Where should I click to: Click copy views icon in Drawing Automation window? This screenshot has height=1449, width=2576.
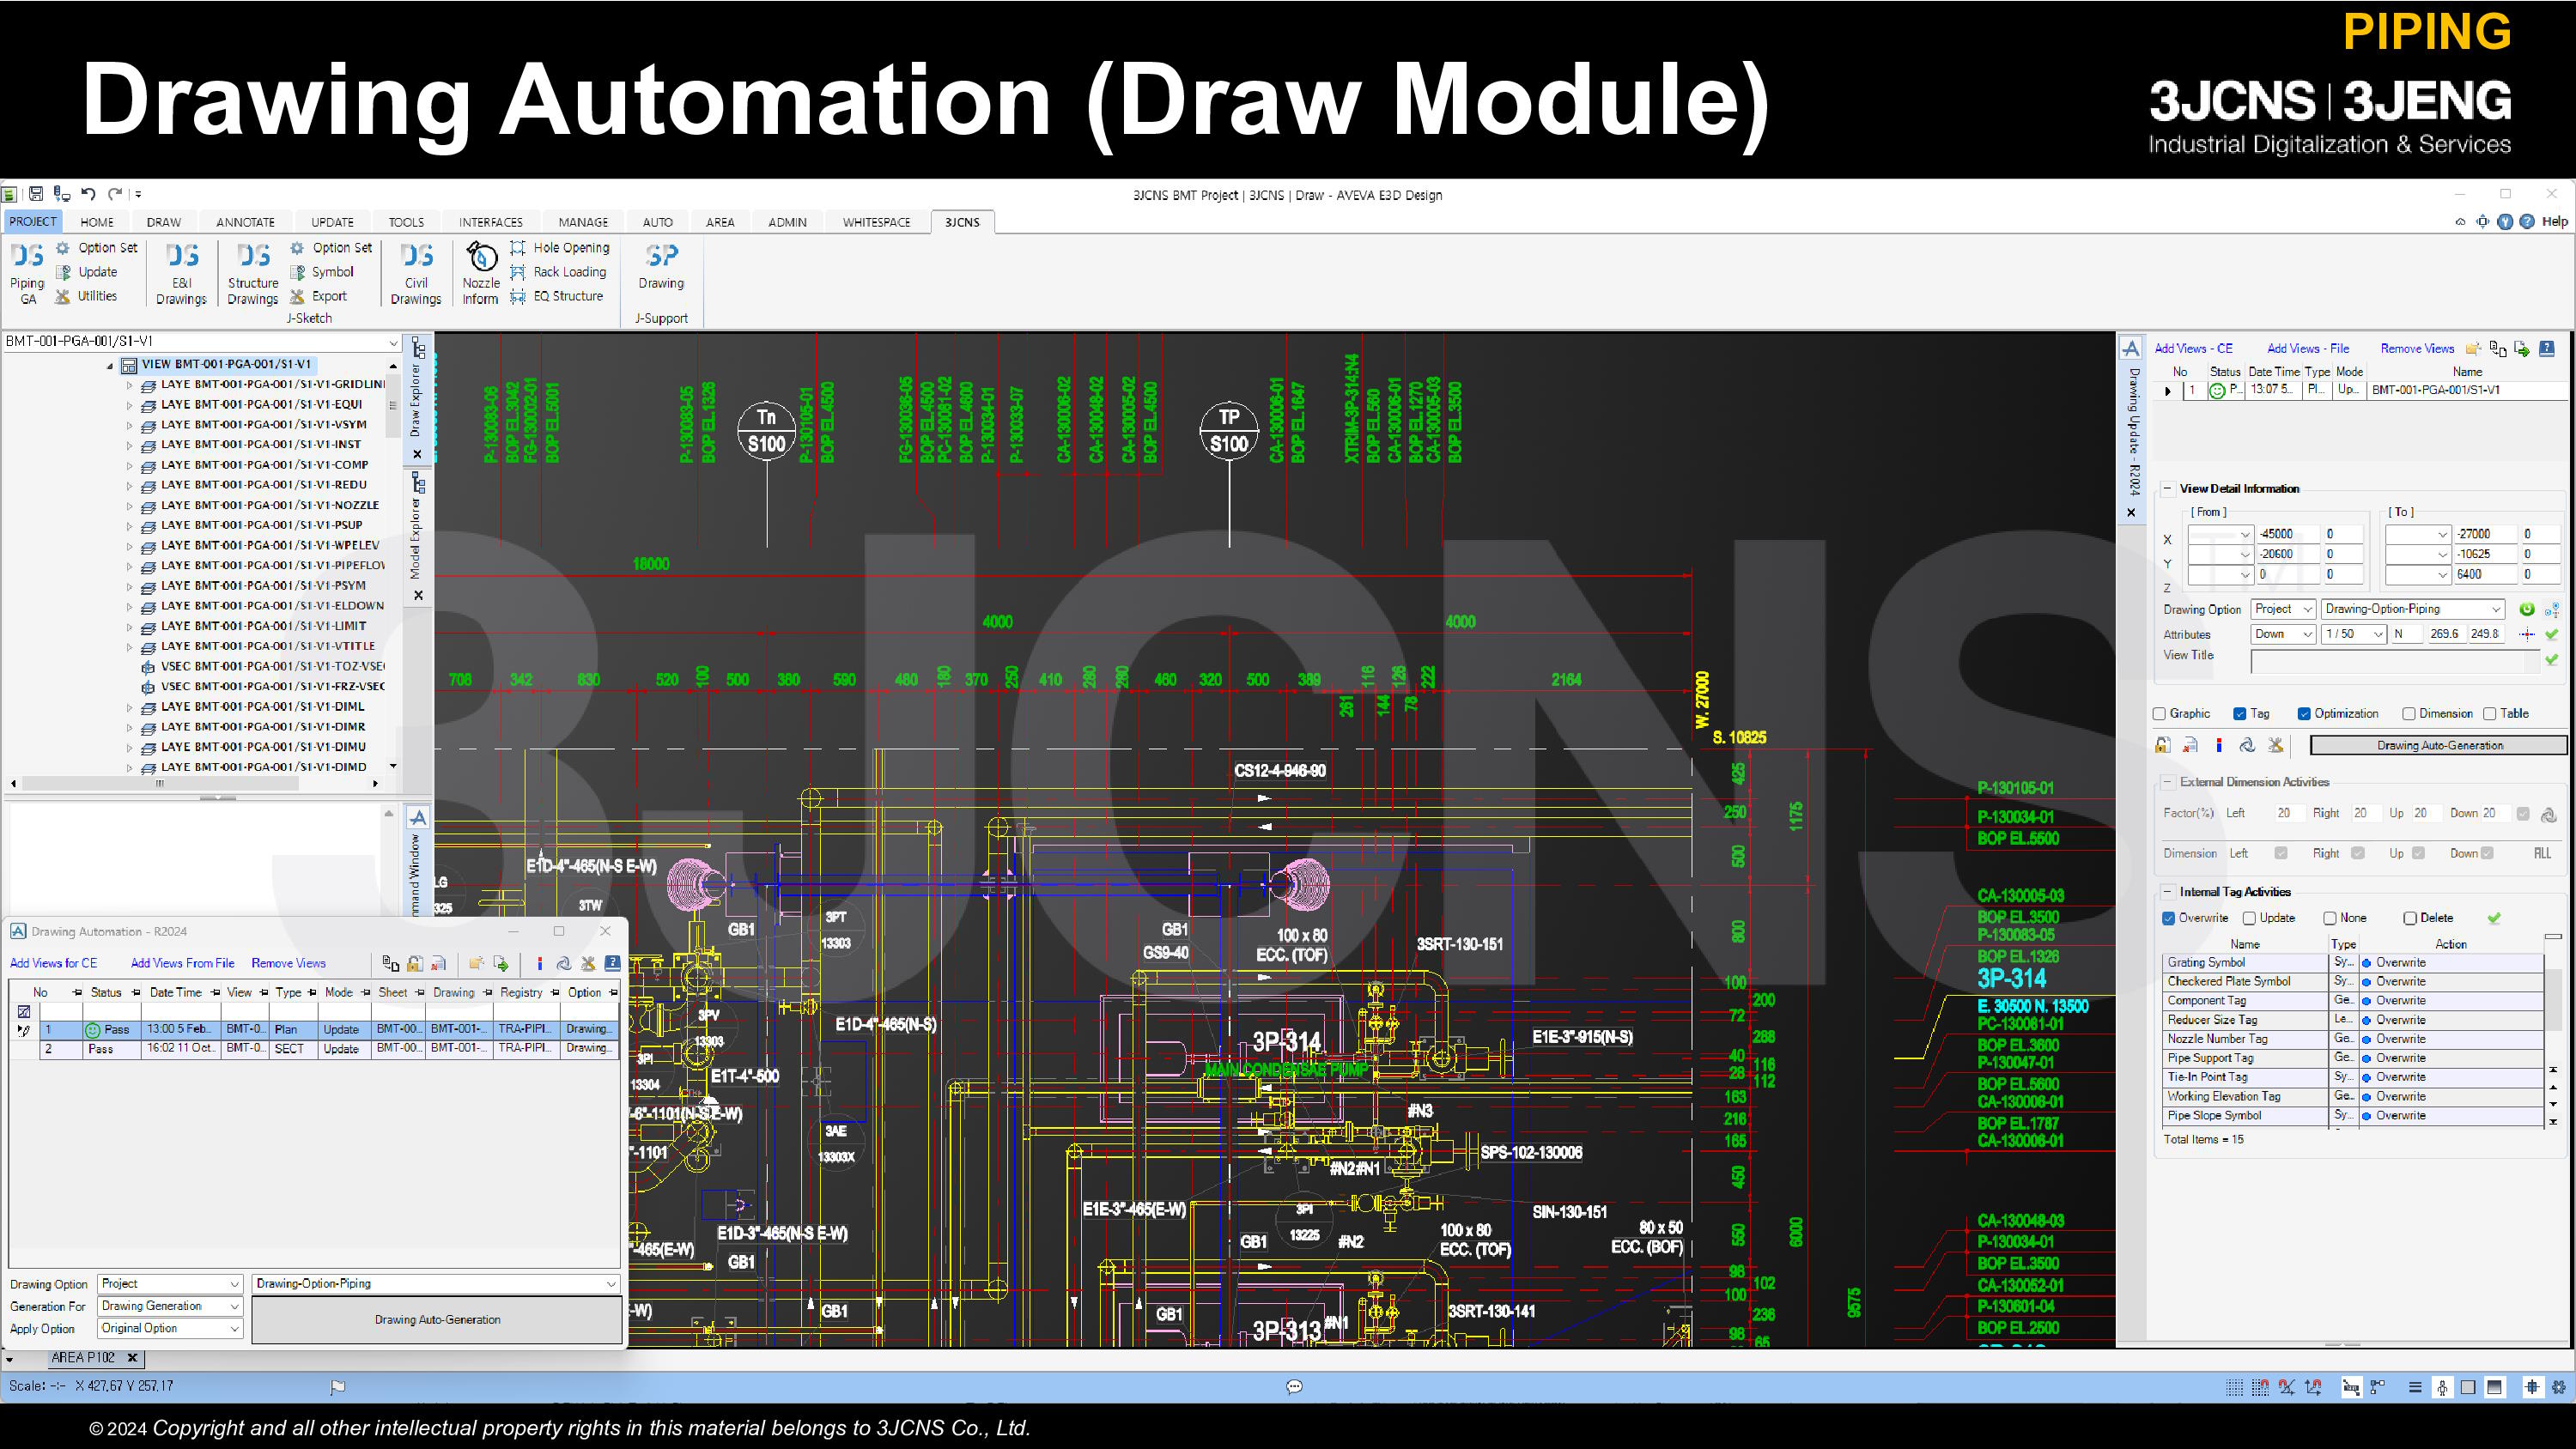391,963
